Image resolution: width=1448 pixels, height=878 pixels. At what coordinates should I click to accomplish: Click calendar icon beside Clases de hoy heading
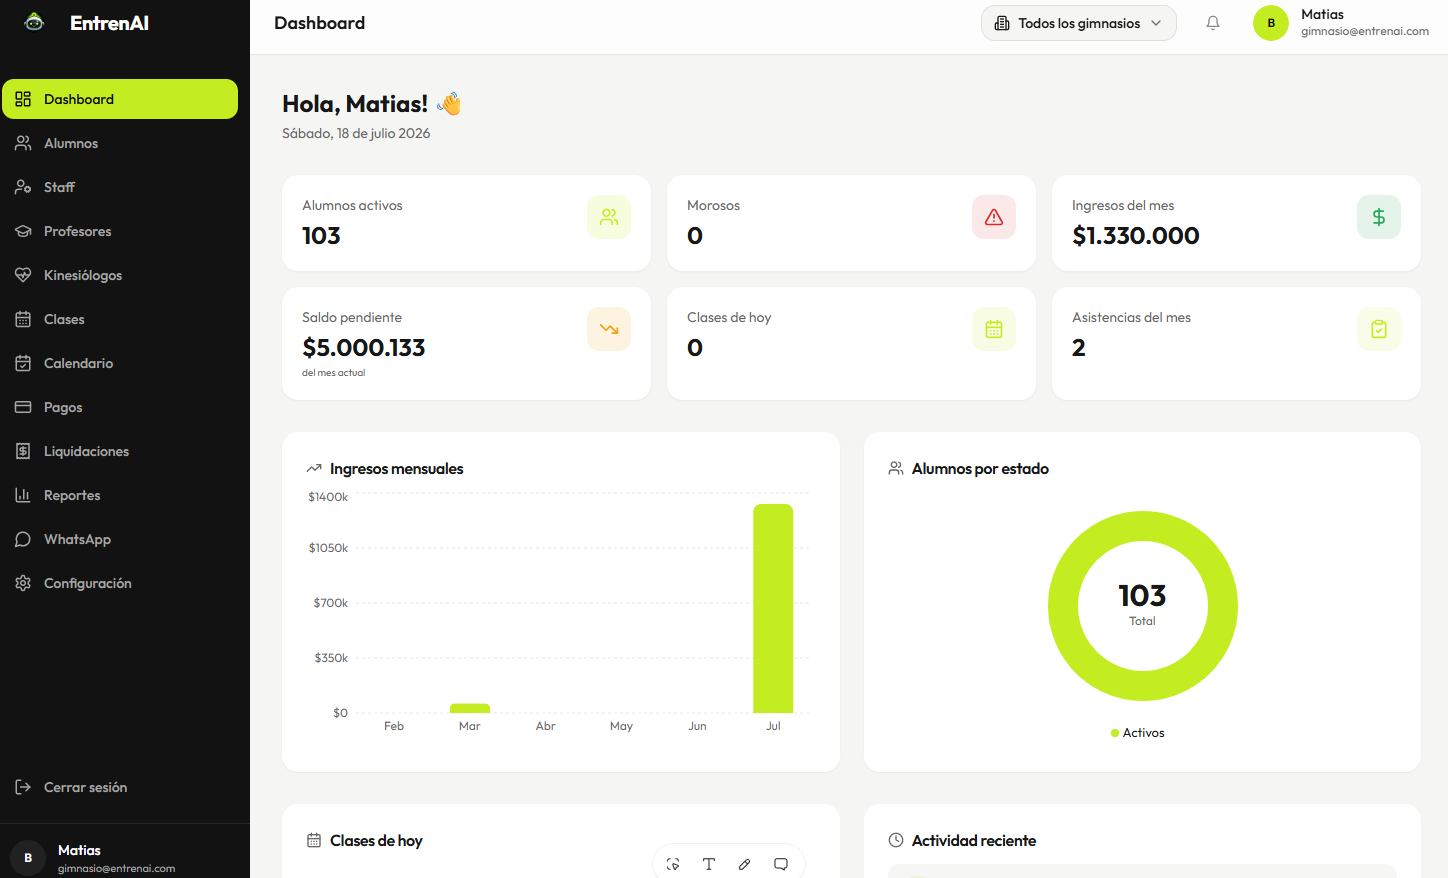pyautogui.click(x=314, y=840)
